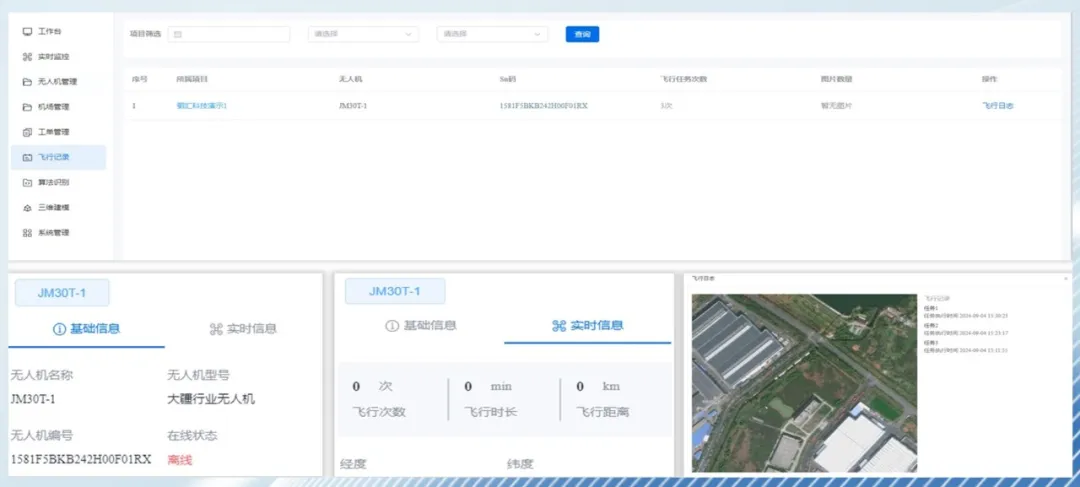Switch to the 实时信息 tab in left panel
This screenshot has width=1080, height=487.
click(x=243, y=328)
